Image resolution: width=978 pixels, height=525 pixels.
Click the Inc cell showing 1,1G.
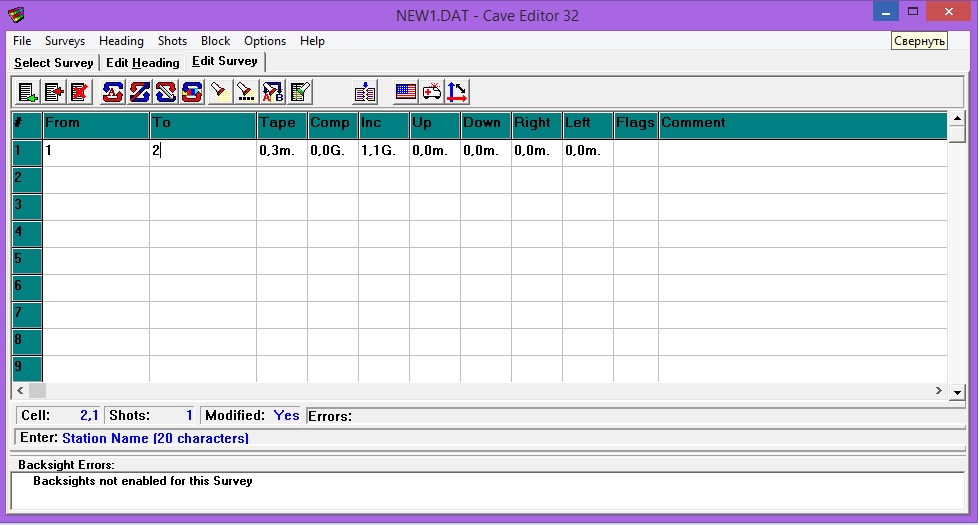(383, 151)
